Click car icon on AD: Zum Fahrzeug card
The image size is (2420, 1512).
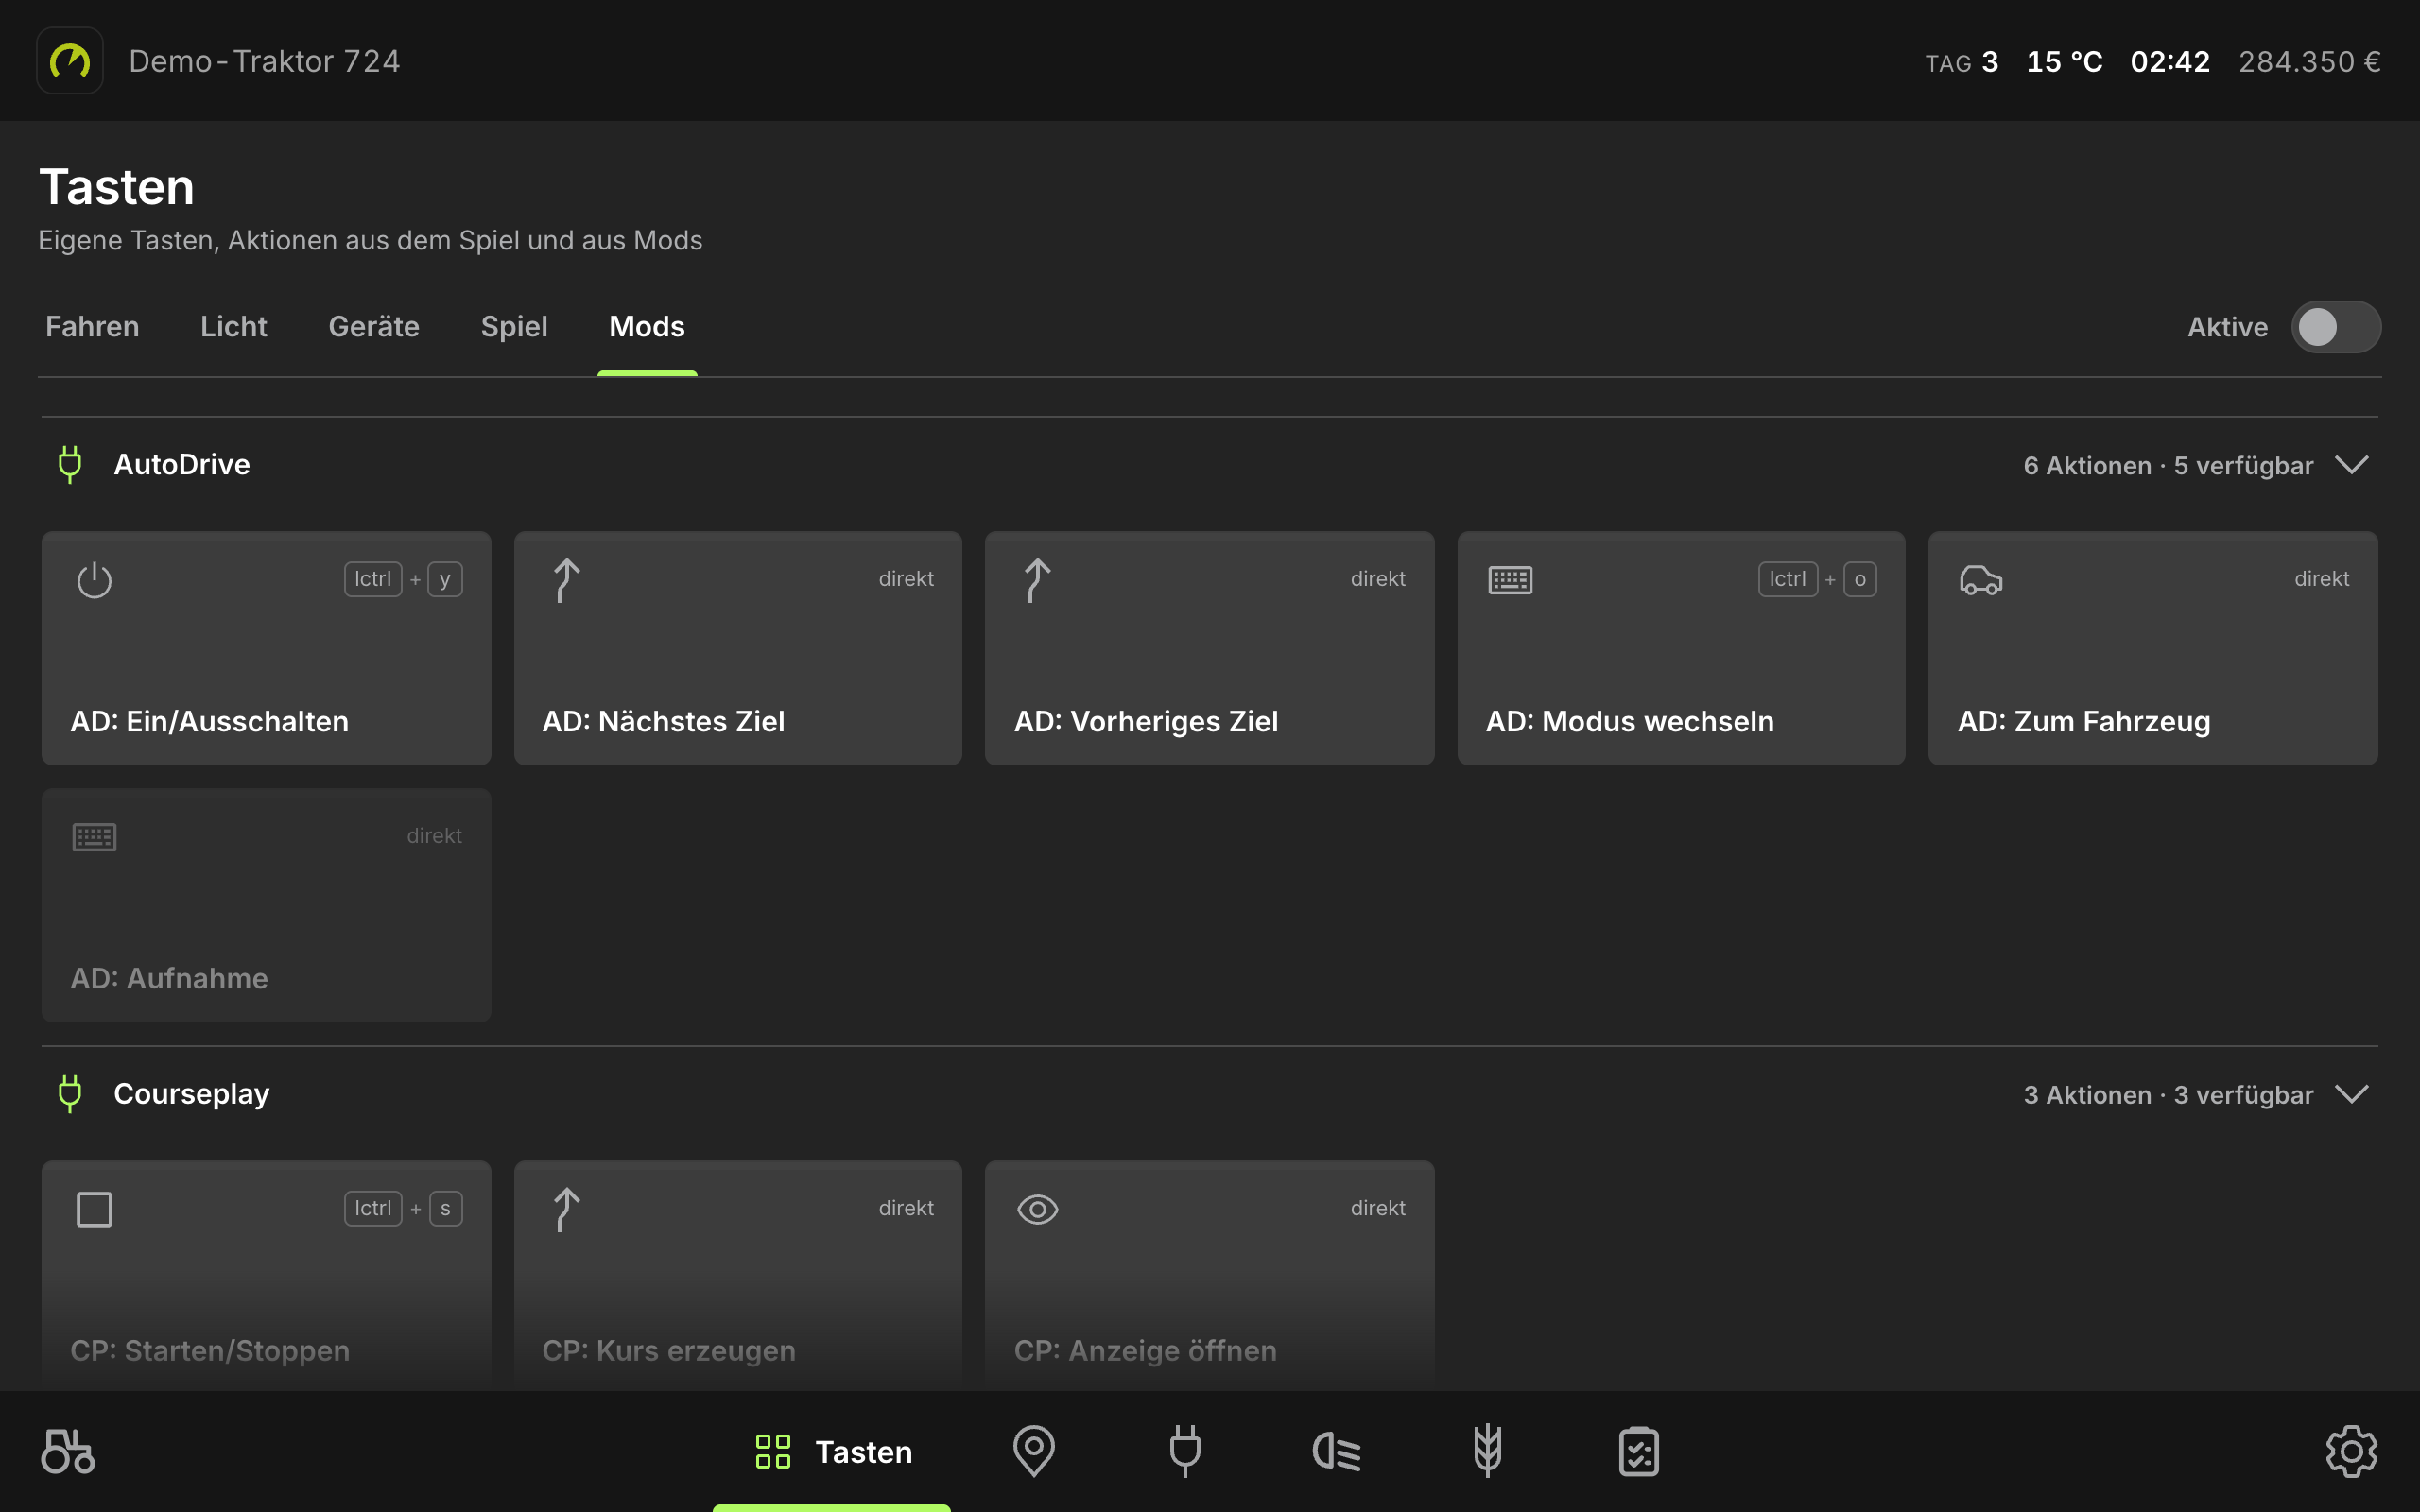pyautogui.click(x=1981, y=580)
